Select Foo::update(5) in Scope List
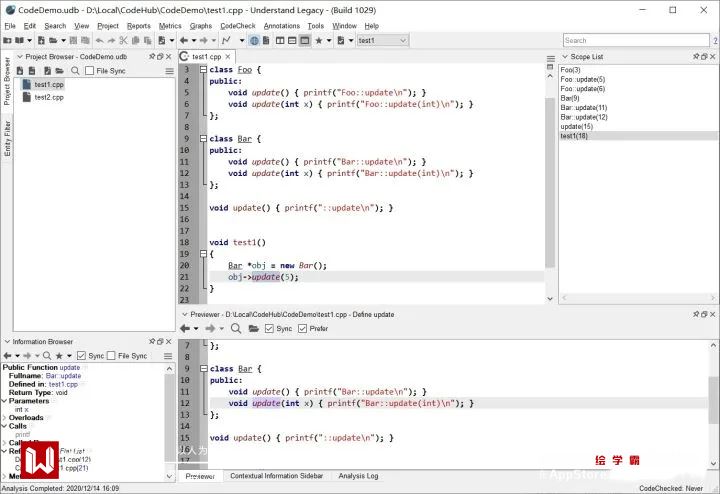 point(582,79)
